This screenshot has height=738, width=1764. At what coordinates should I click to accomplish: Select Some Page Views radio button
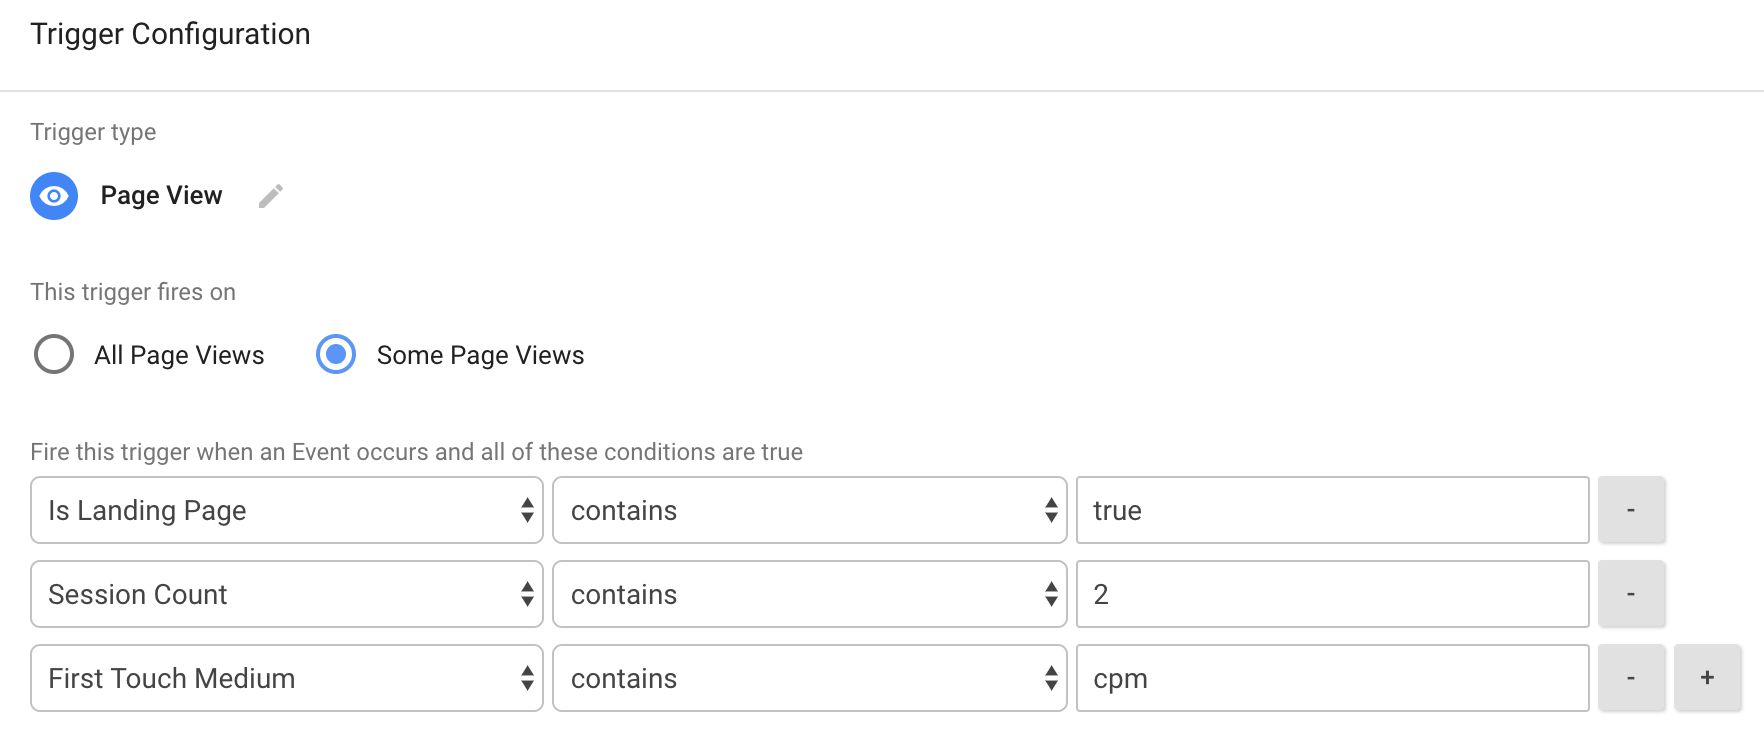[336, 354]
